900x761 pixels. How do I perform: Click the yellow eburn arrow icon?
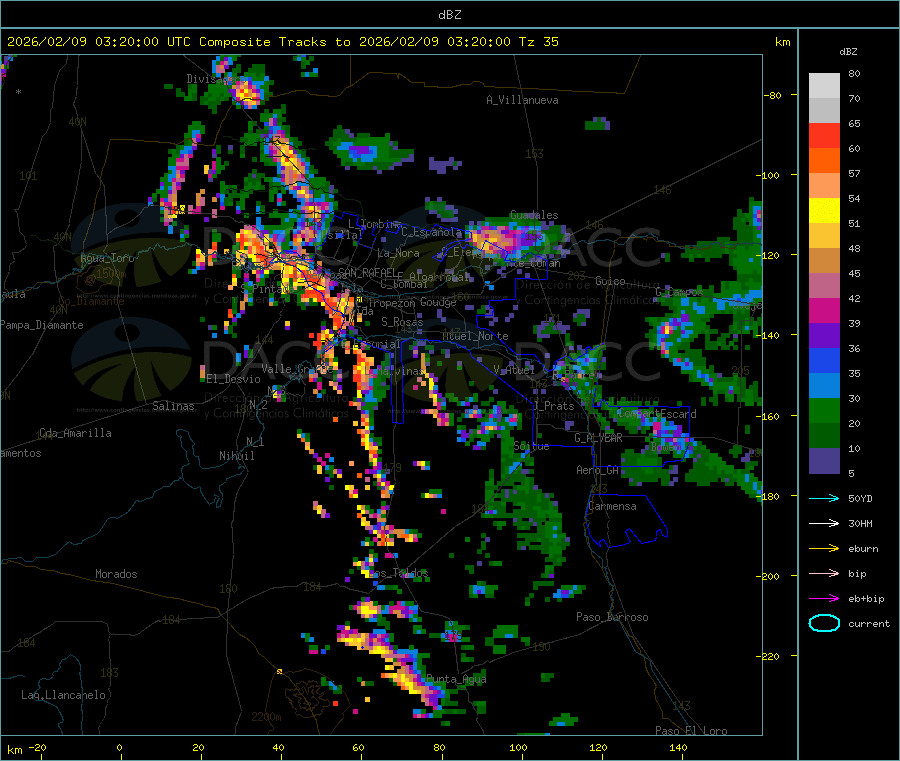824,549
